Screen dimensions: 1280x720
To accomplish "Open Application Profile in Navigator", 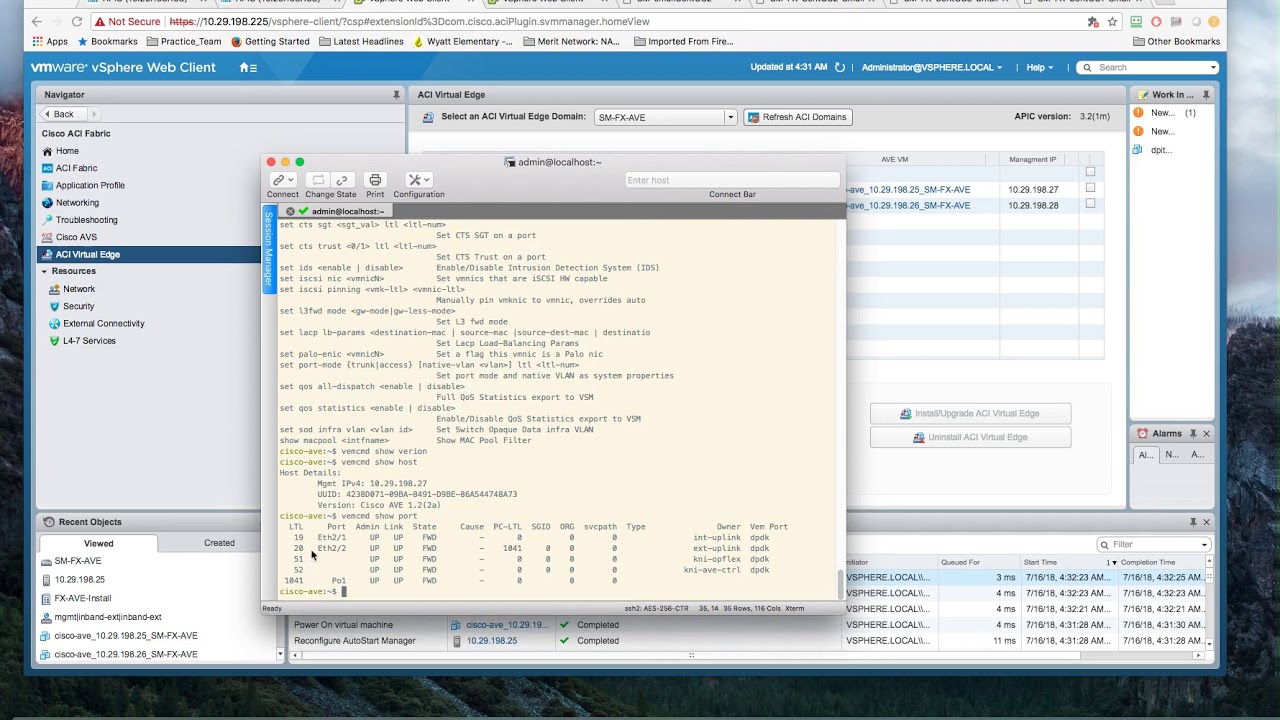I will pyautogui.click(x=90, y=185).
